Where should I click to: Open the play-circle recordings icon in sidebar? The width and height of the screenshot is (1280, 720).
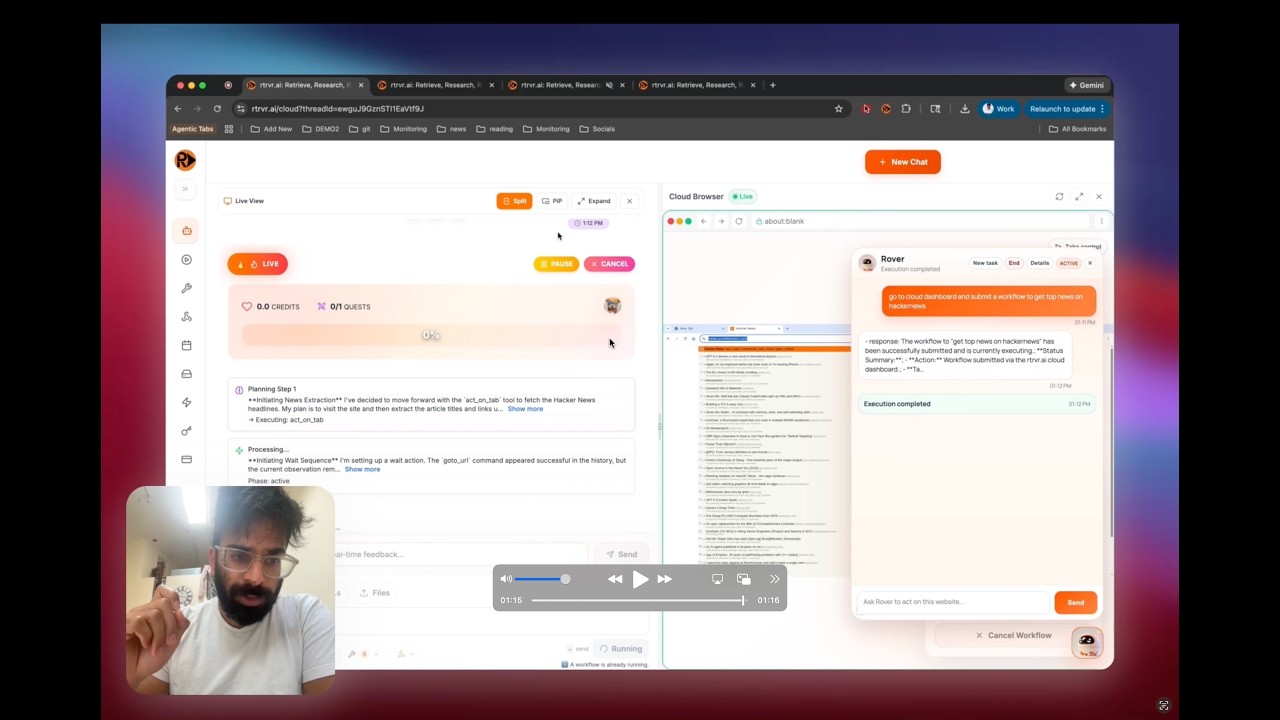pyautogui.click(x=186, y=260)
